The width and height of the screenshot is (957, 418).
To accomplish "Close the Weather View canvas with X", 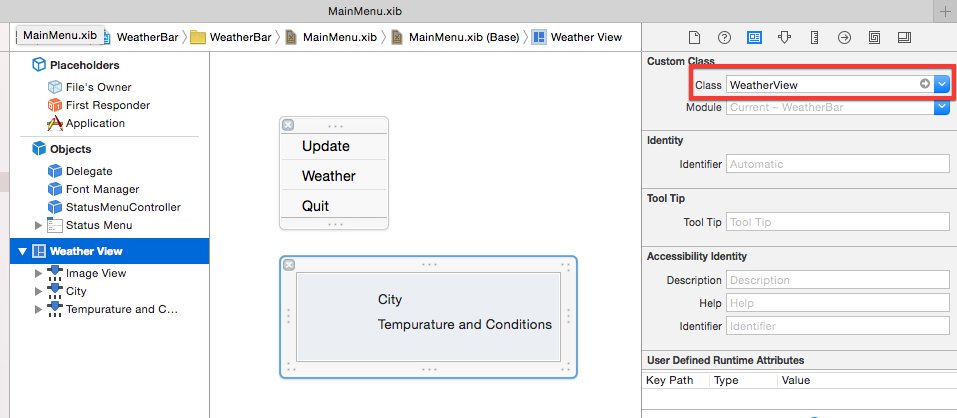I will [x=289, y=265].
